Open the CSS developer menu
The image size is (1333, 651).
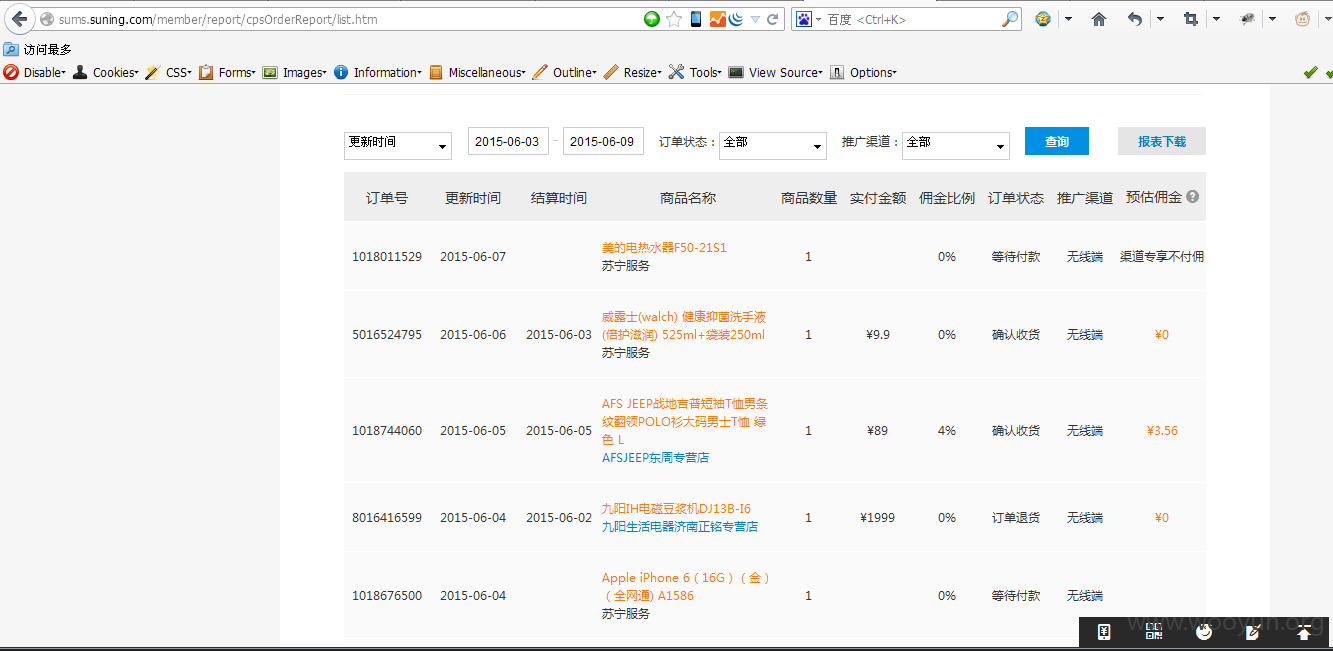168,72
